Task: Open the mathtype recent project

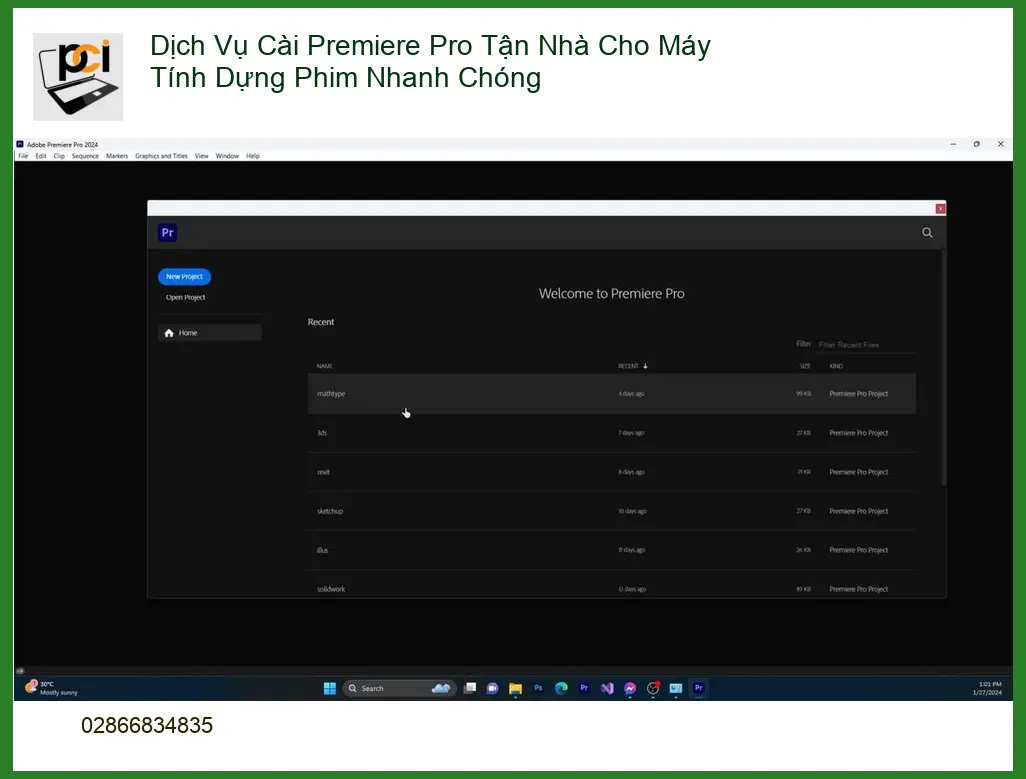Action: point(612,394)
